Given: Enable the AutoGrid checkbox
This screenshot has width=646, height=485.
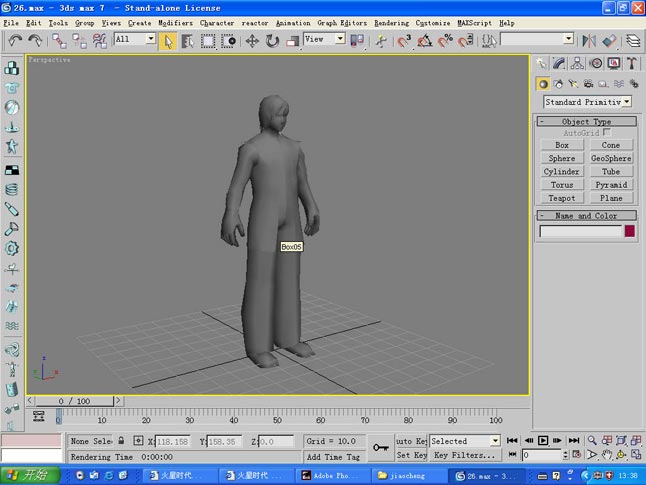Looking at the screenshot, I should tap(607, 132).
